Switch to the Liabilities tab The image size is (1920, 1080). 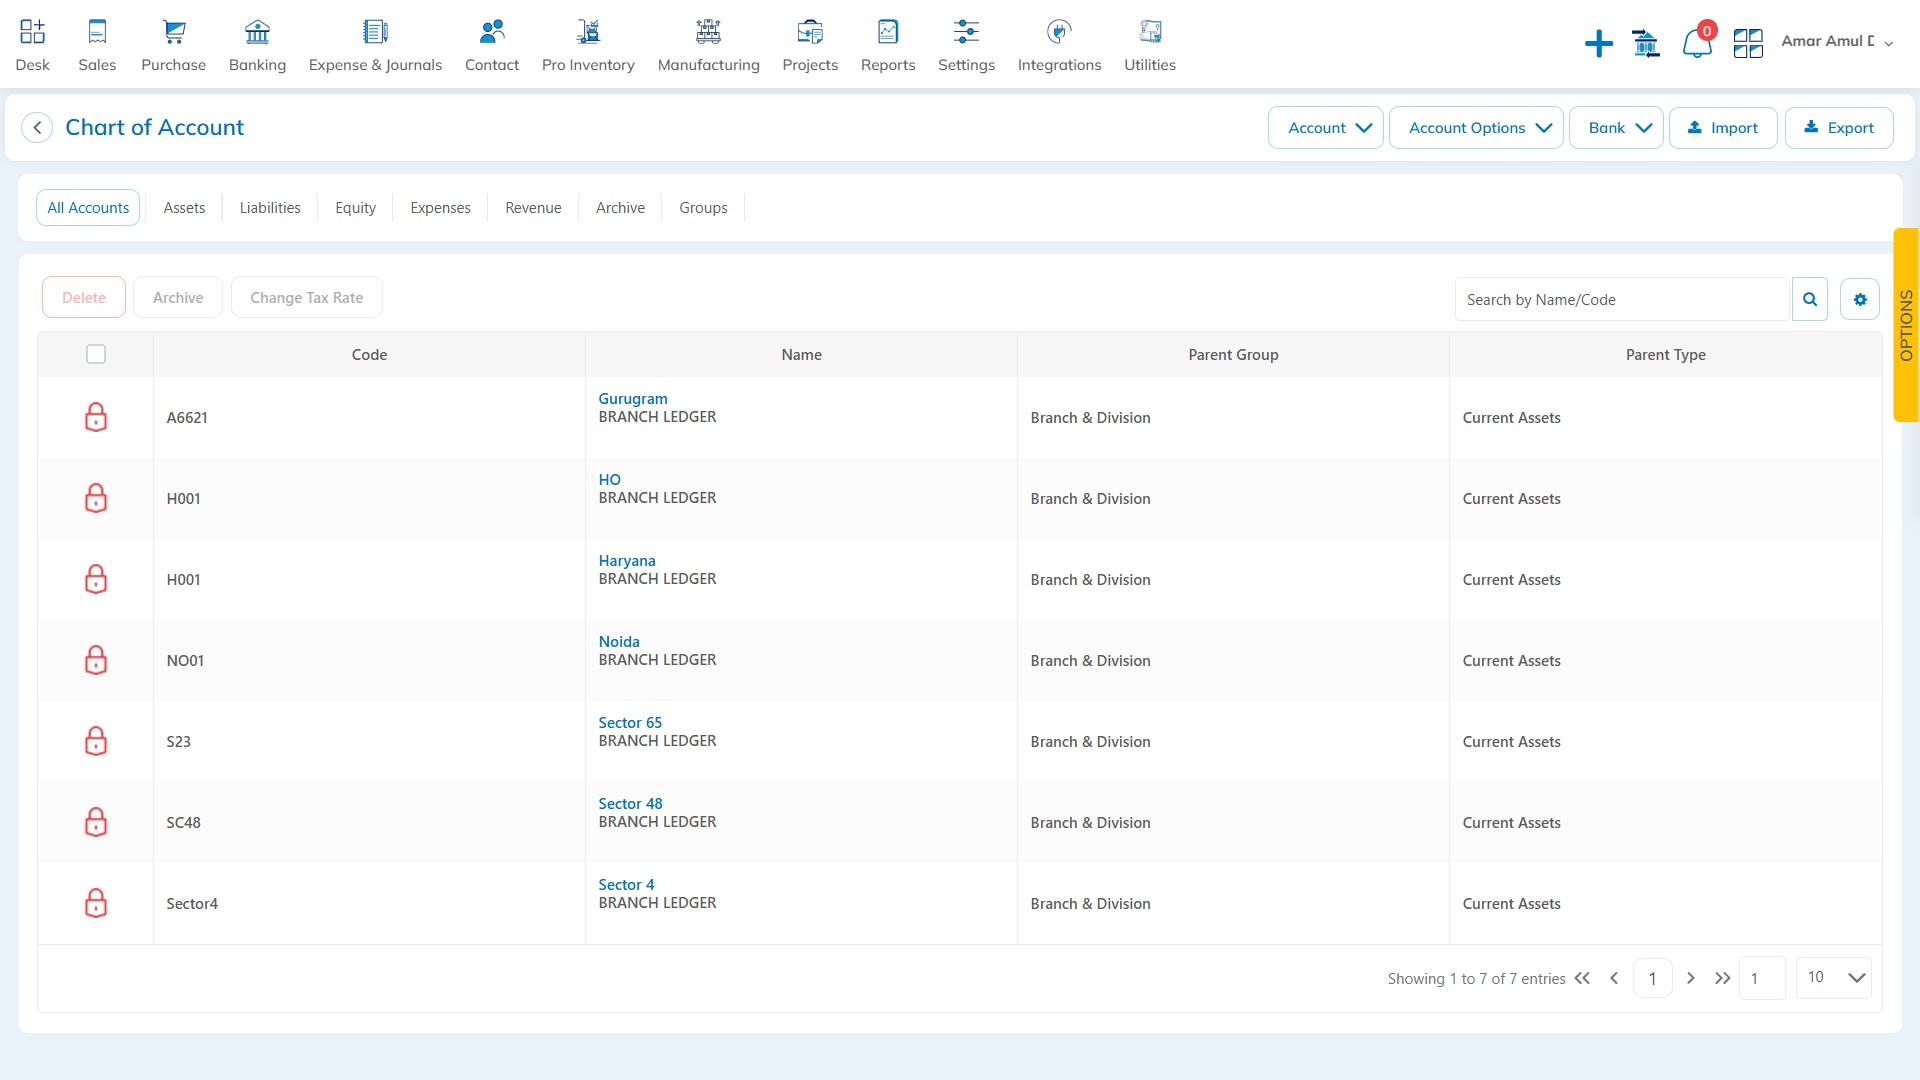[270, 208]
